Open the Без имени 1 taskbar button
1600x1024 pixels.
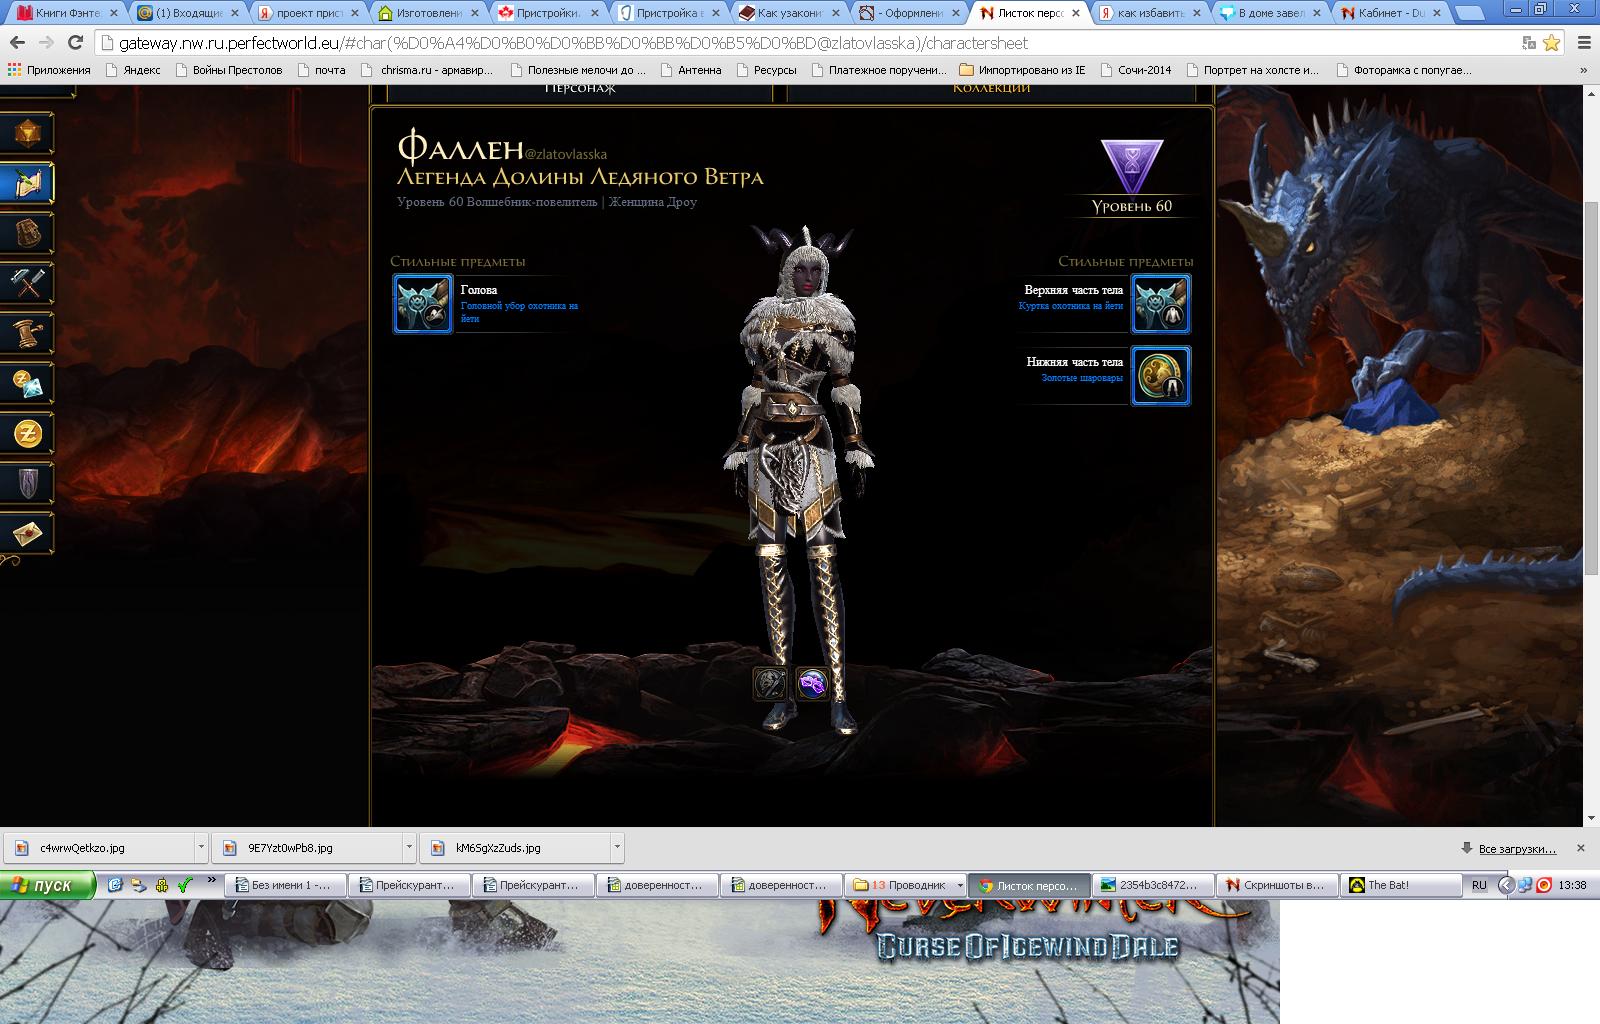point(286,885)
